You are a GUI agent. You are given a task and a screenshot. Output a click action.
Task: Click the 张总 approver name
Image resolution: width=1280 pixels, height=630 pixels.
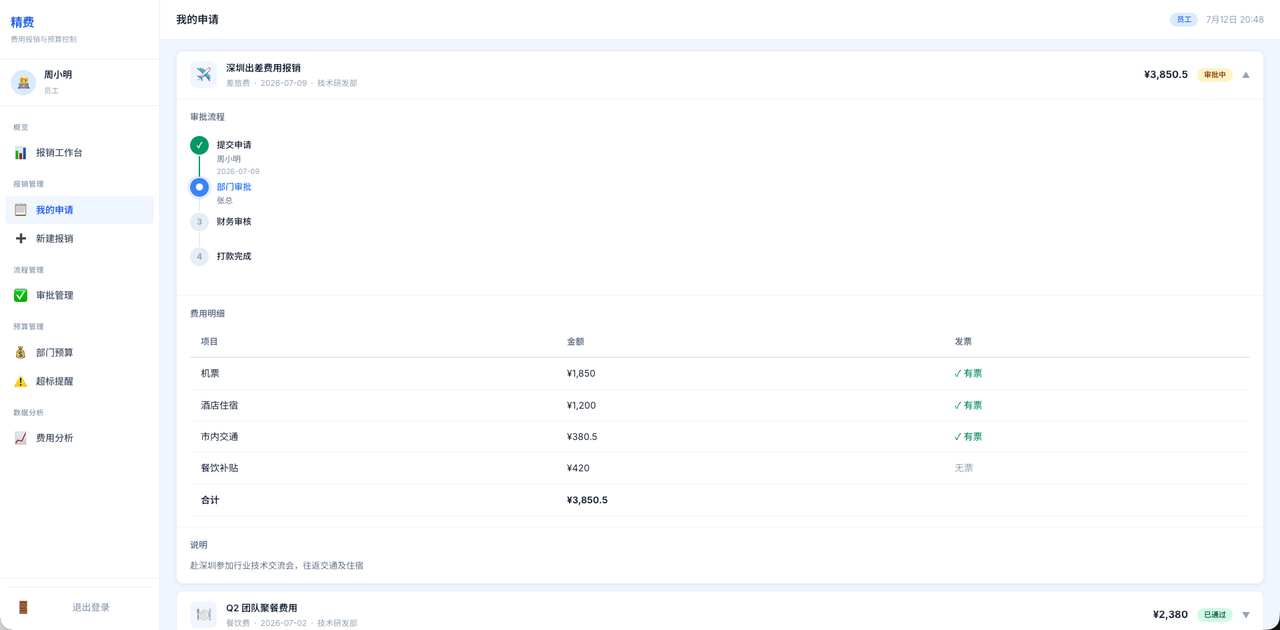[x=225, y=201]
